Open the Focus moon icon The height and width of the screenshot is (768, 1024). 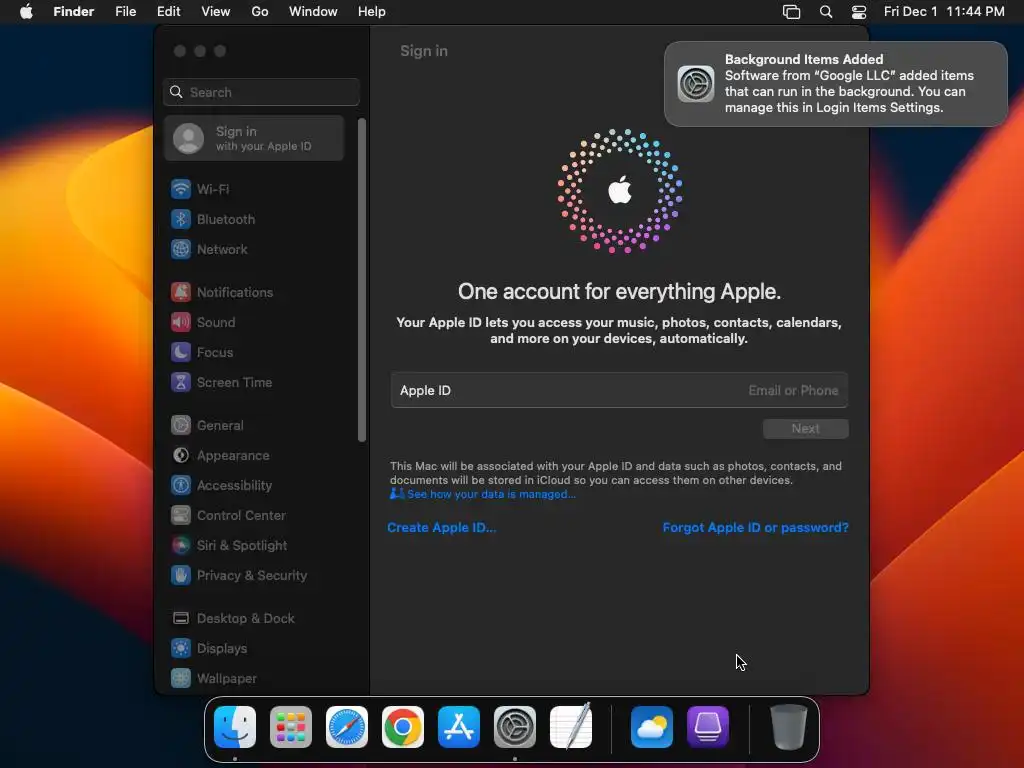click(x=181, y=353)
